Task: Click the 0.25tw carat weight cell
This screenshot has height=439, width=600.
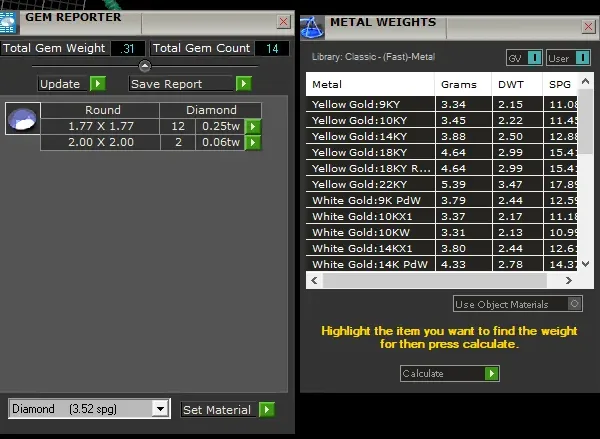Action: tap(220, 126)
